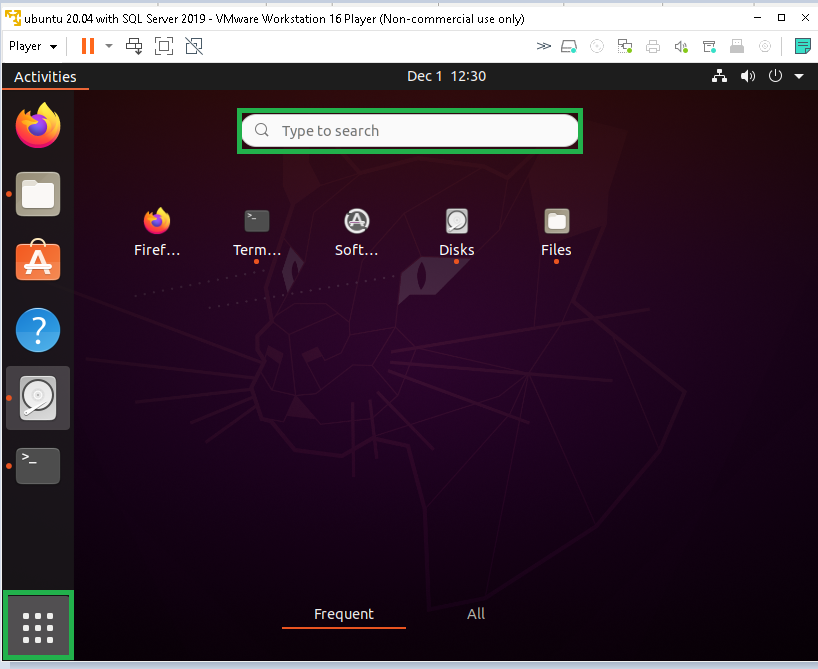Open the Files app in the dock

(38, 194)
